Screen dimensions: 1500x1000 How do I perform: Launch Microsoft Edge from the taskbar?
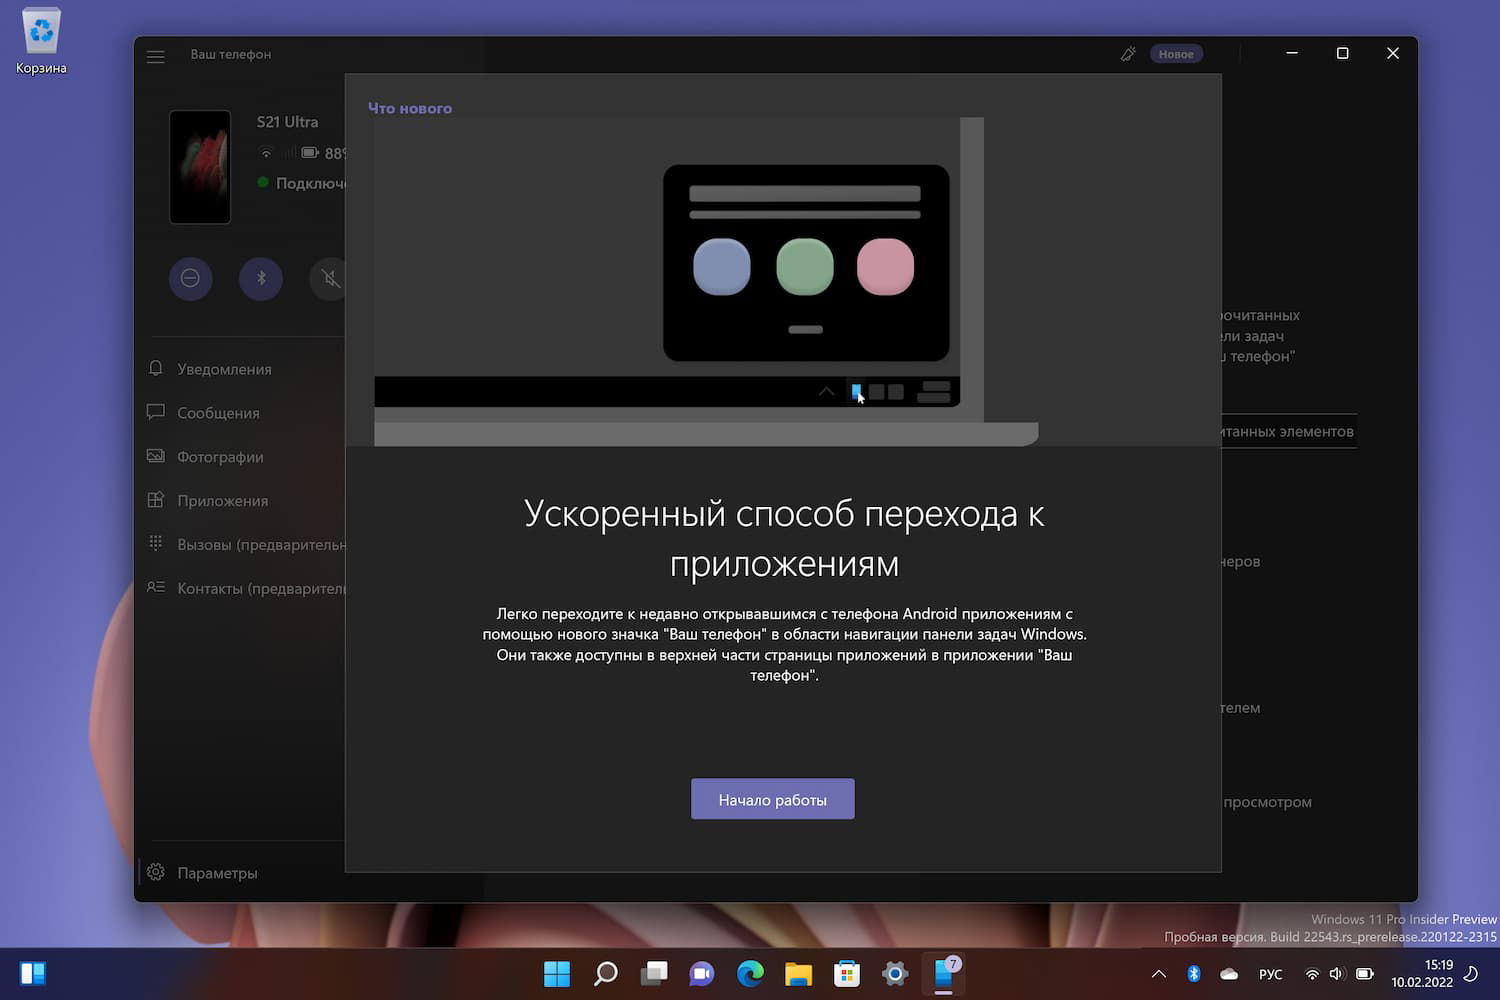click(750, 973)
